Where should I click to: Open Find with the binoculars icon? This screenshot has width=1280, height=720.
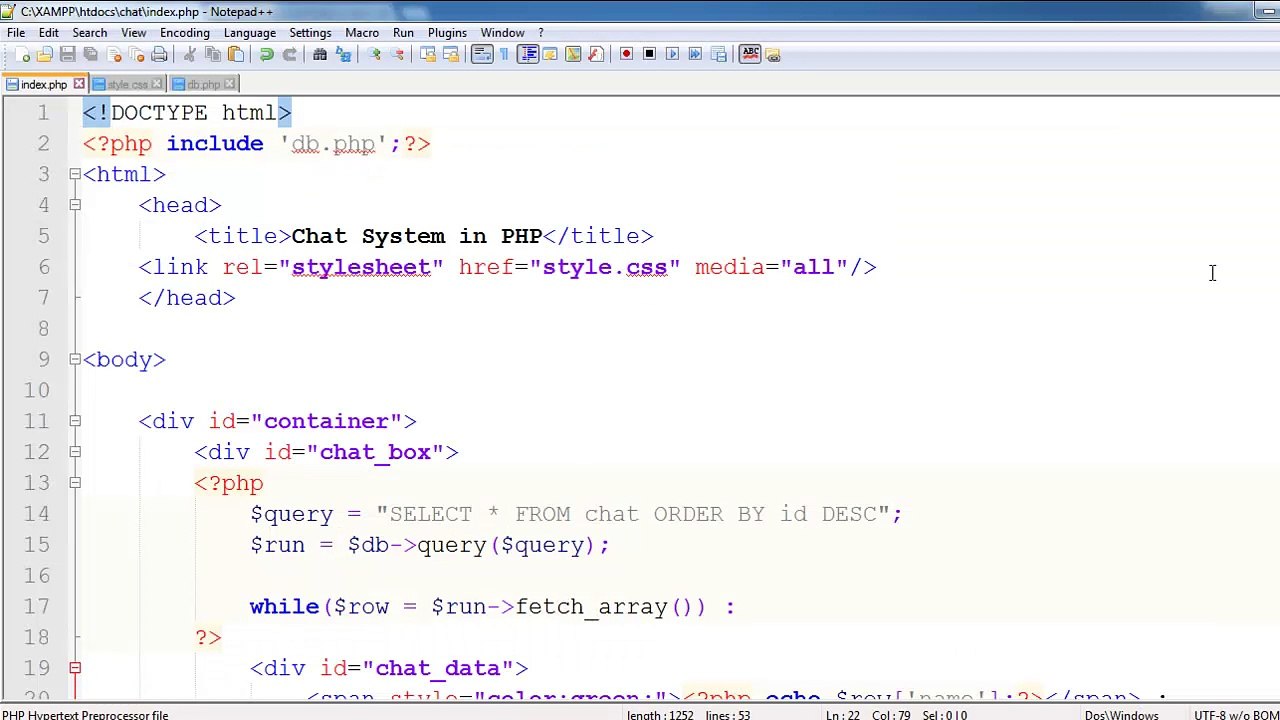[320, 54]
